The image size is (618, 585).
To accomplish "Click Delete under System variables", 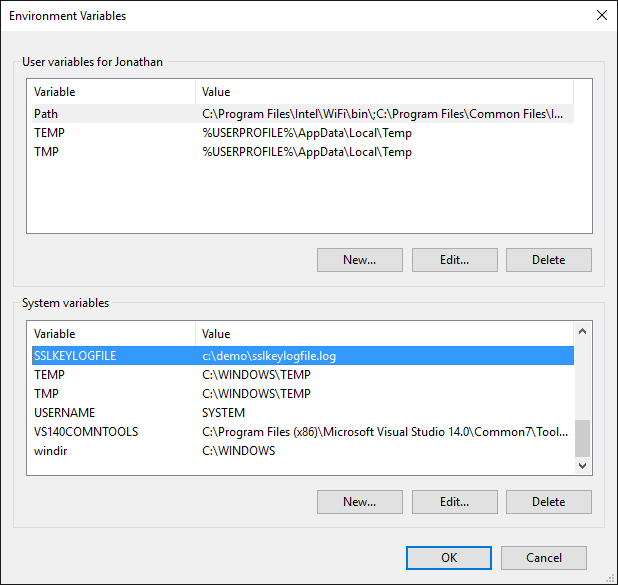I will [x=549, y=502].
